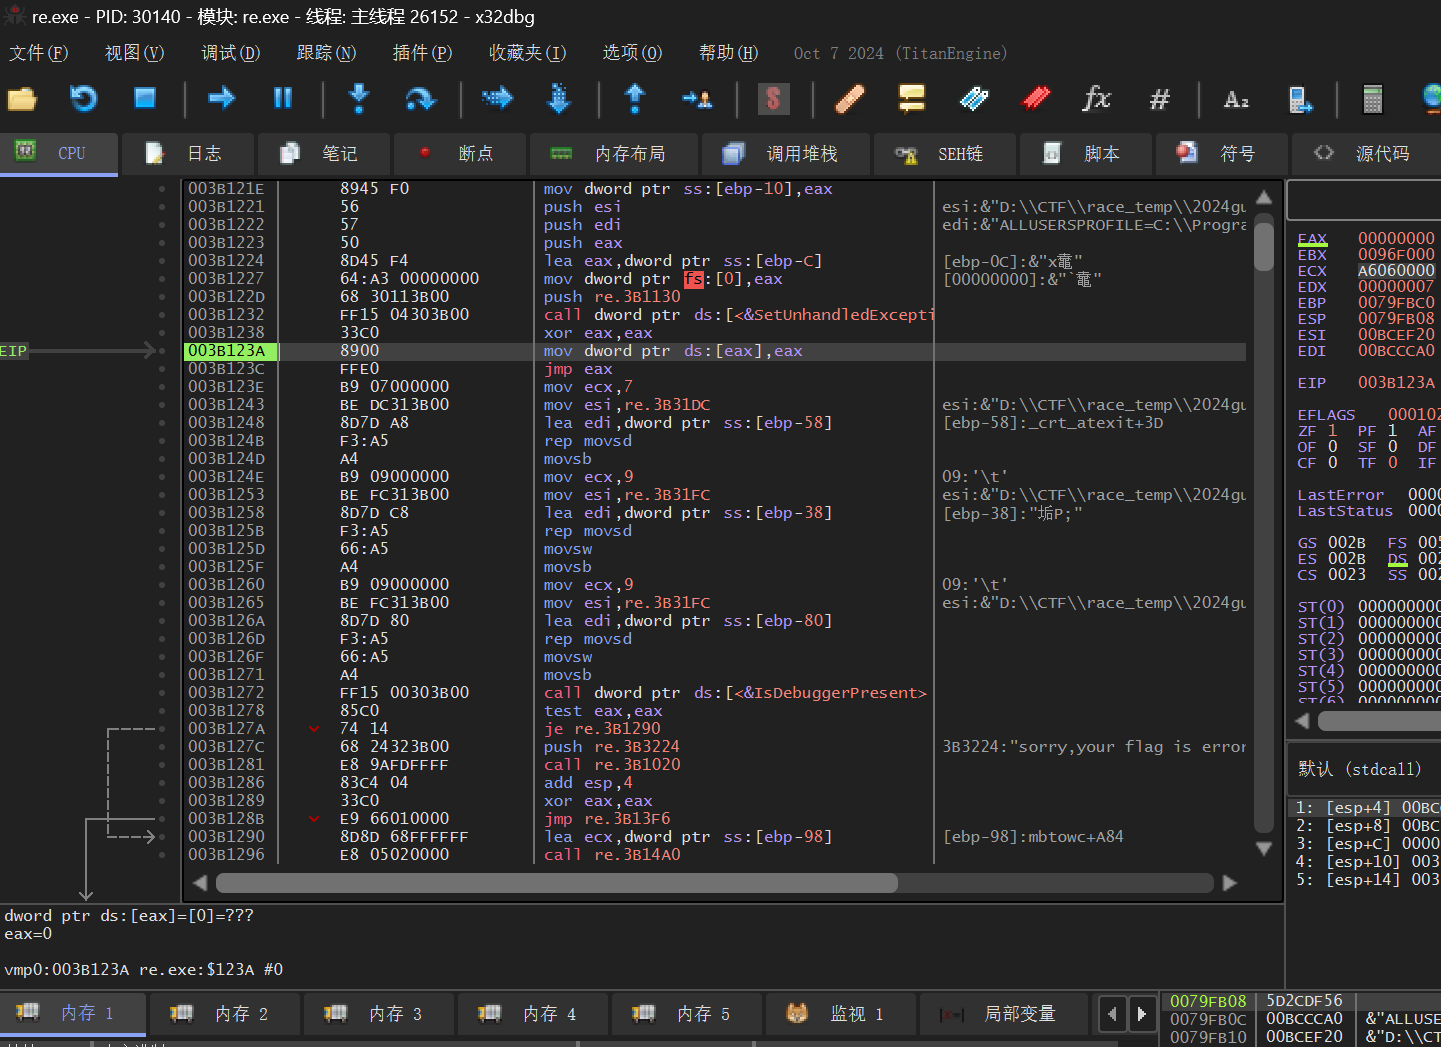Select the EIP instruction row 003B123A
The image size is (1441, 1047).
(x=715, y=350)
